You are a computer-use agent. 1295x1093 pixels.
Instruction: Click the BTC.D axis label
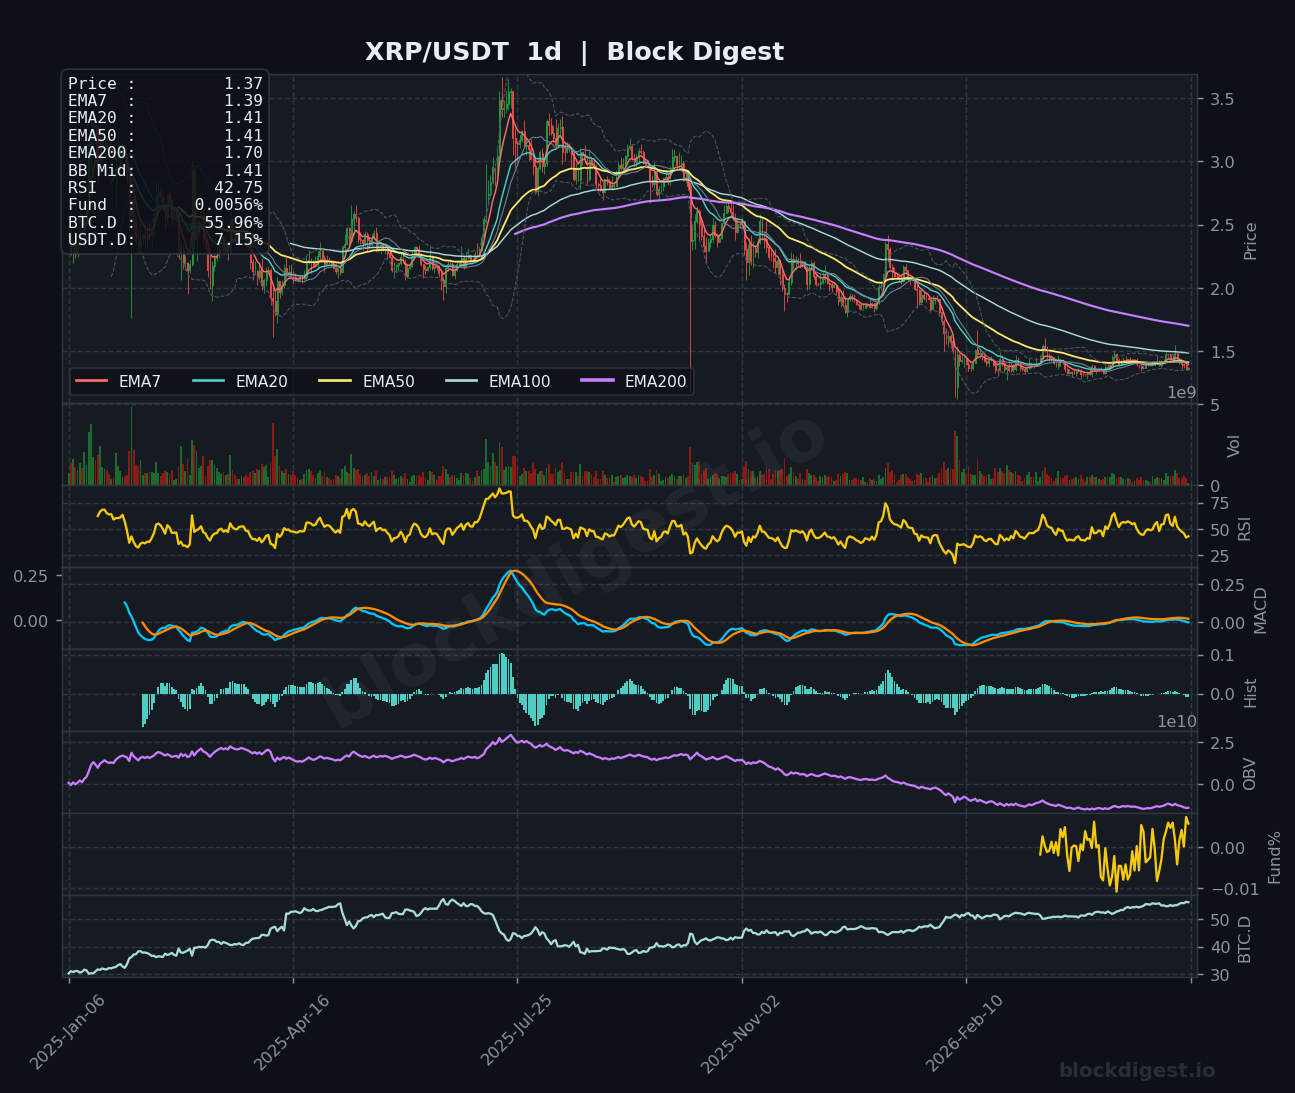click(x=1245, y=939)
